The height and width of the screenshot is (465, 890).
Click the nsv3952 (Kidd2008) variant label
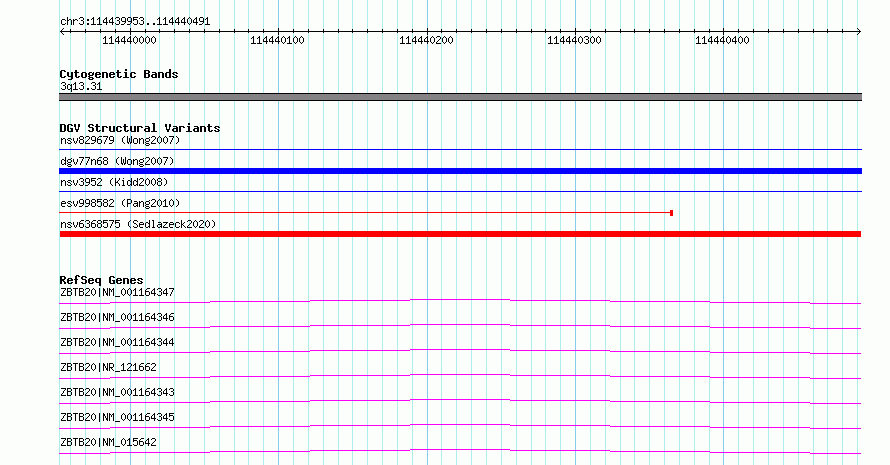115,182
